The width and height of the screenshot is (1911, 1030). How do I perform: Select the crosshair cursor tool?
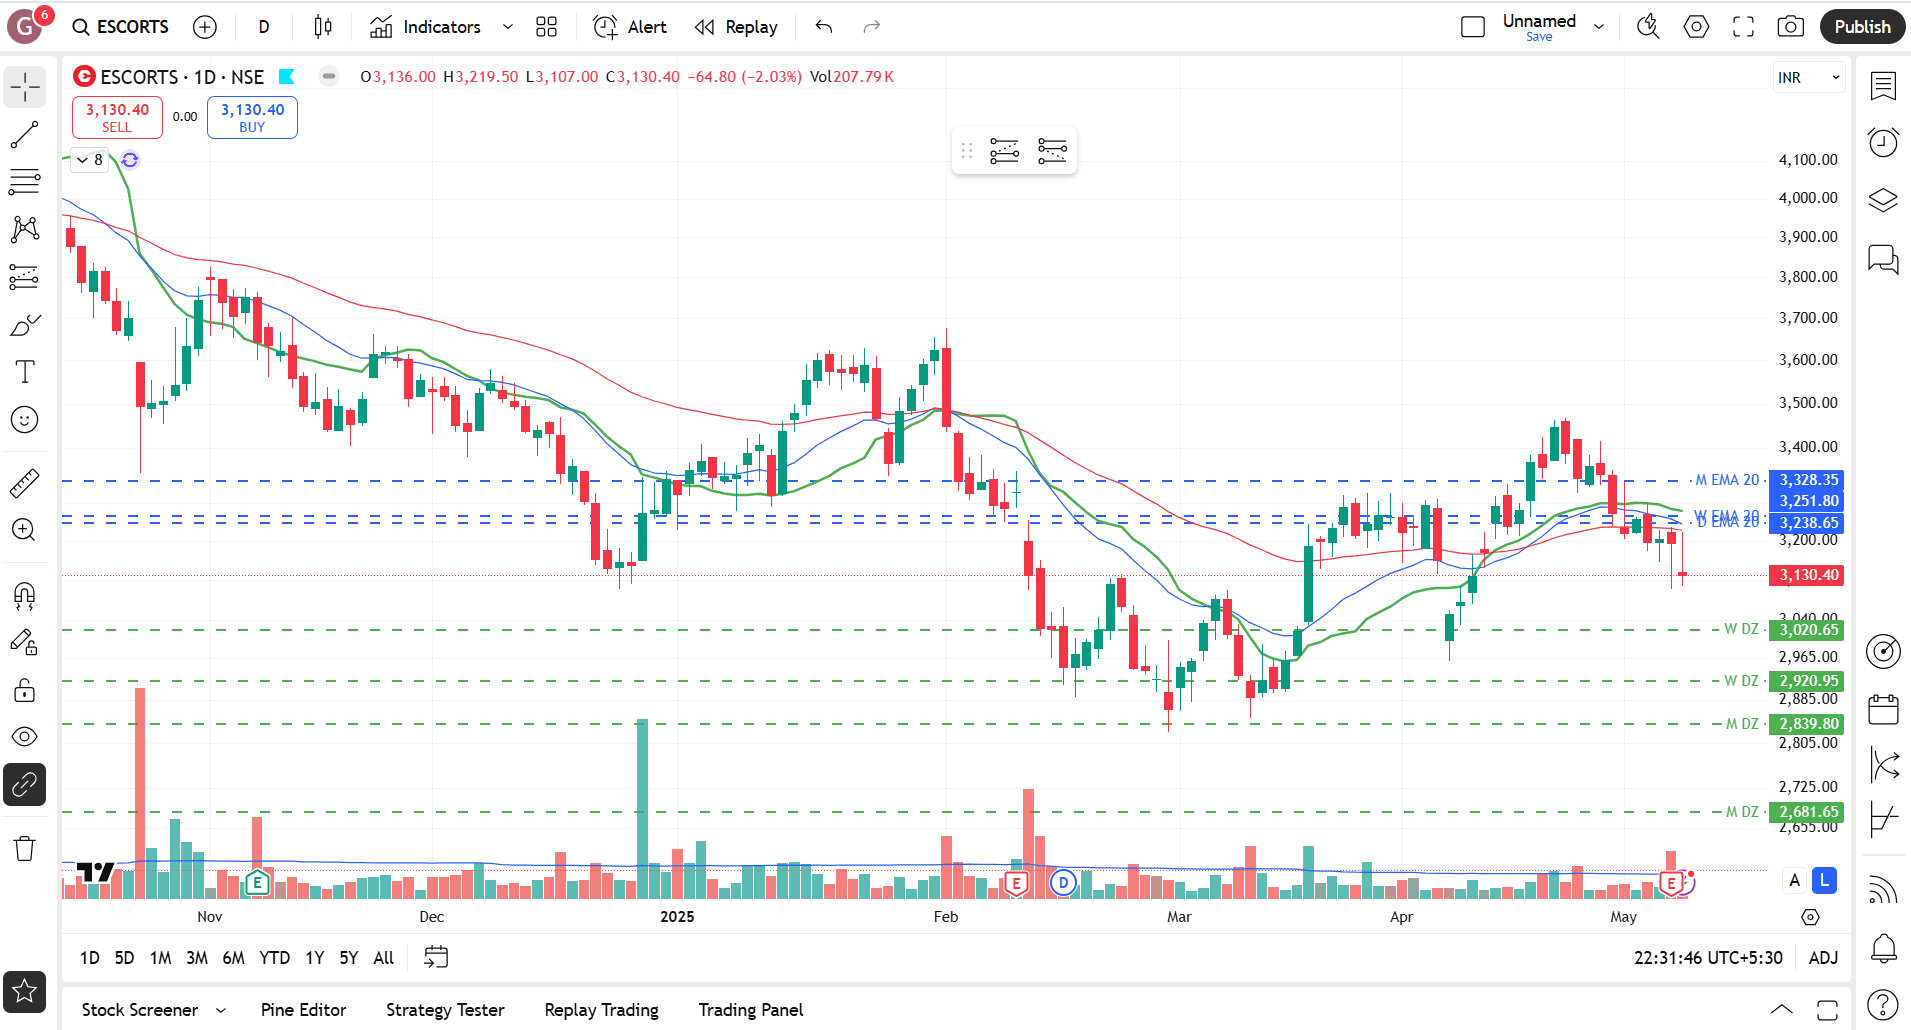[25, 87]
